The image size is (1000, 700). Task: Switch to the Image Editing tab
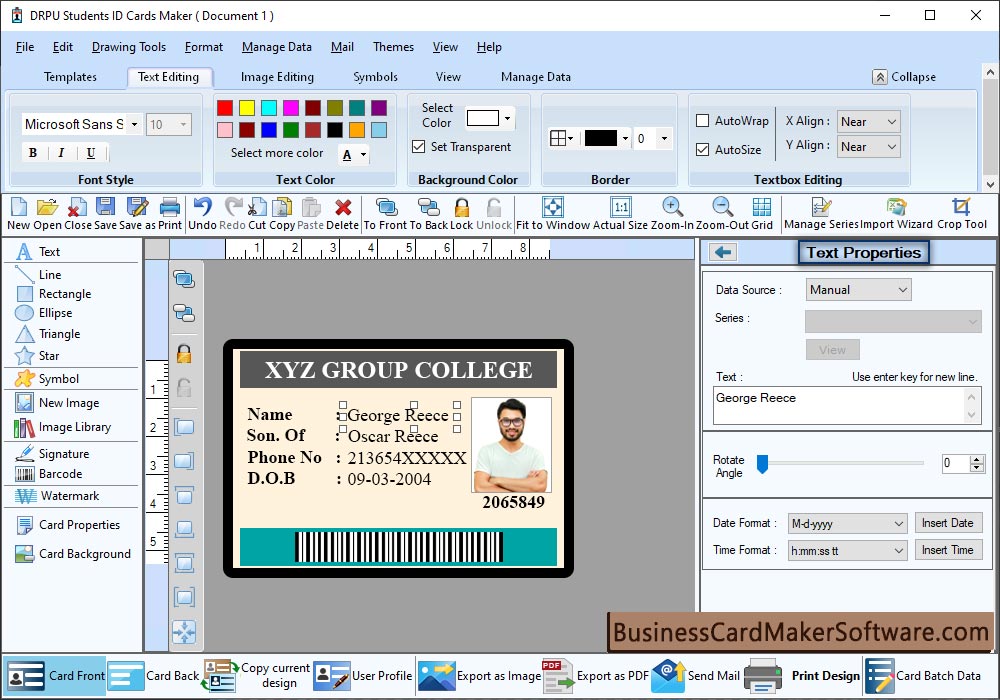[x=277, y=77]
